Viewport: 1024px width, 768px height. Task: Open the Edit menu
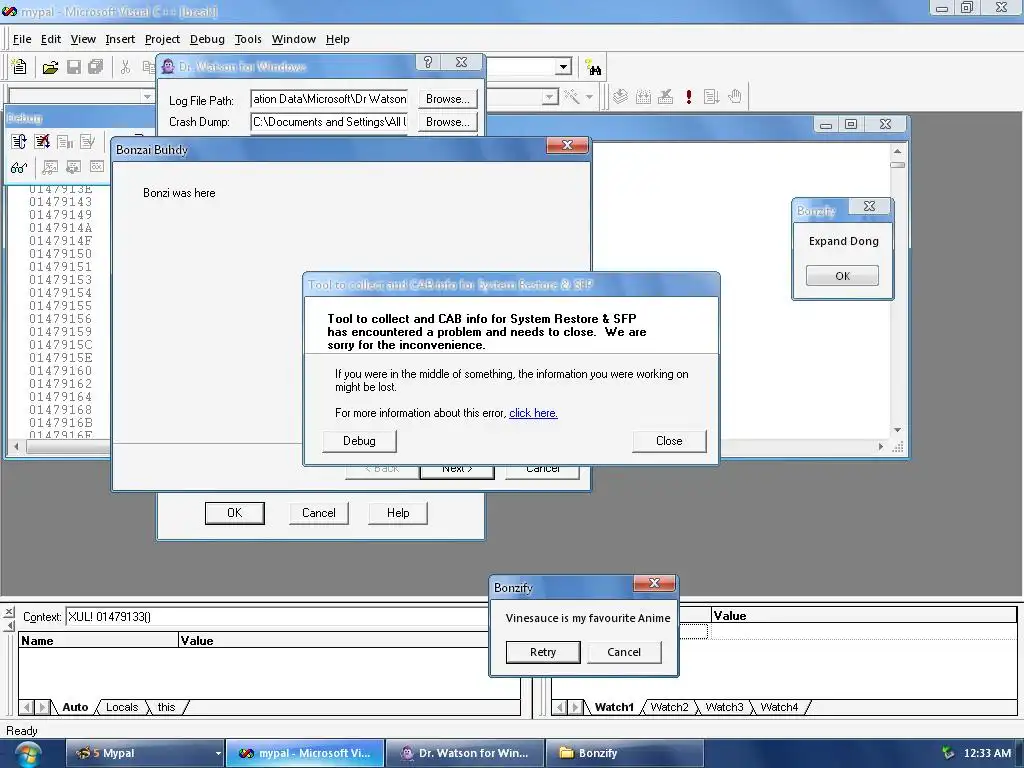click(50, 39)
